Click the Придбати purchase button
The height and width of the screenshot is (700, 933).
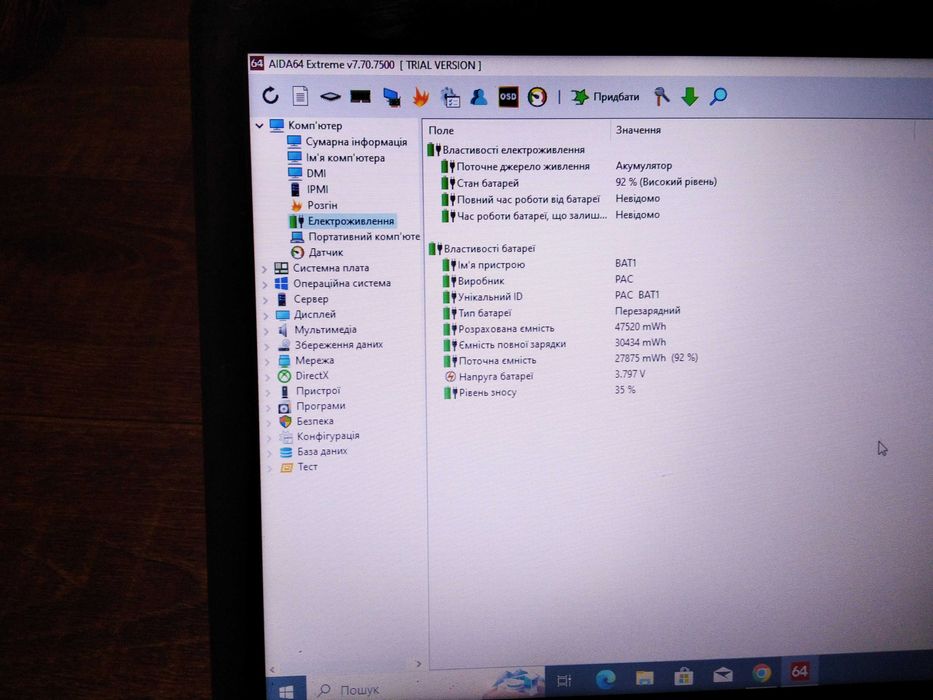(605, 96)
